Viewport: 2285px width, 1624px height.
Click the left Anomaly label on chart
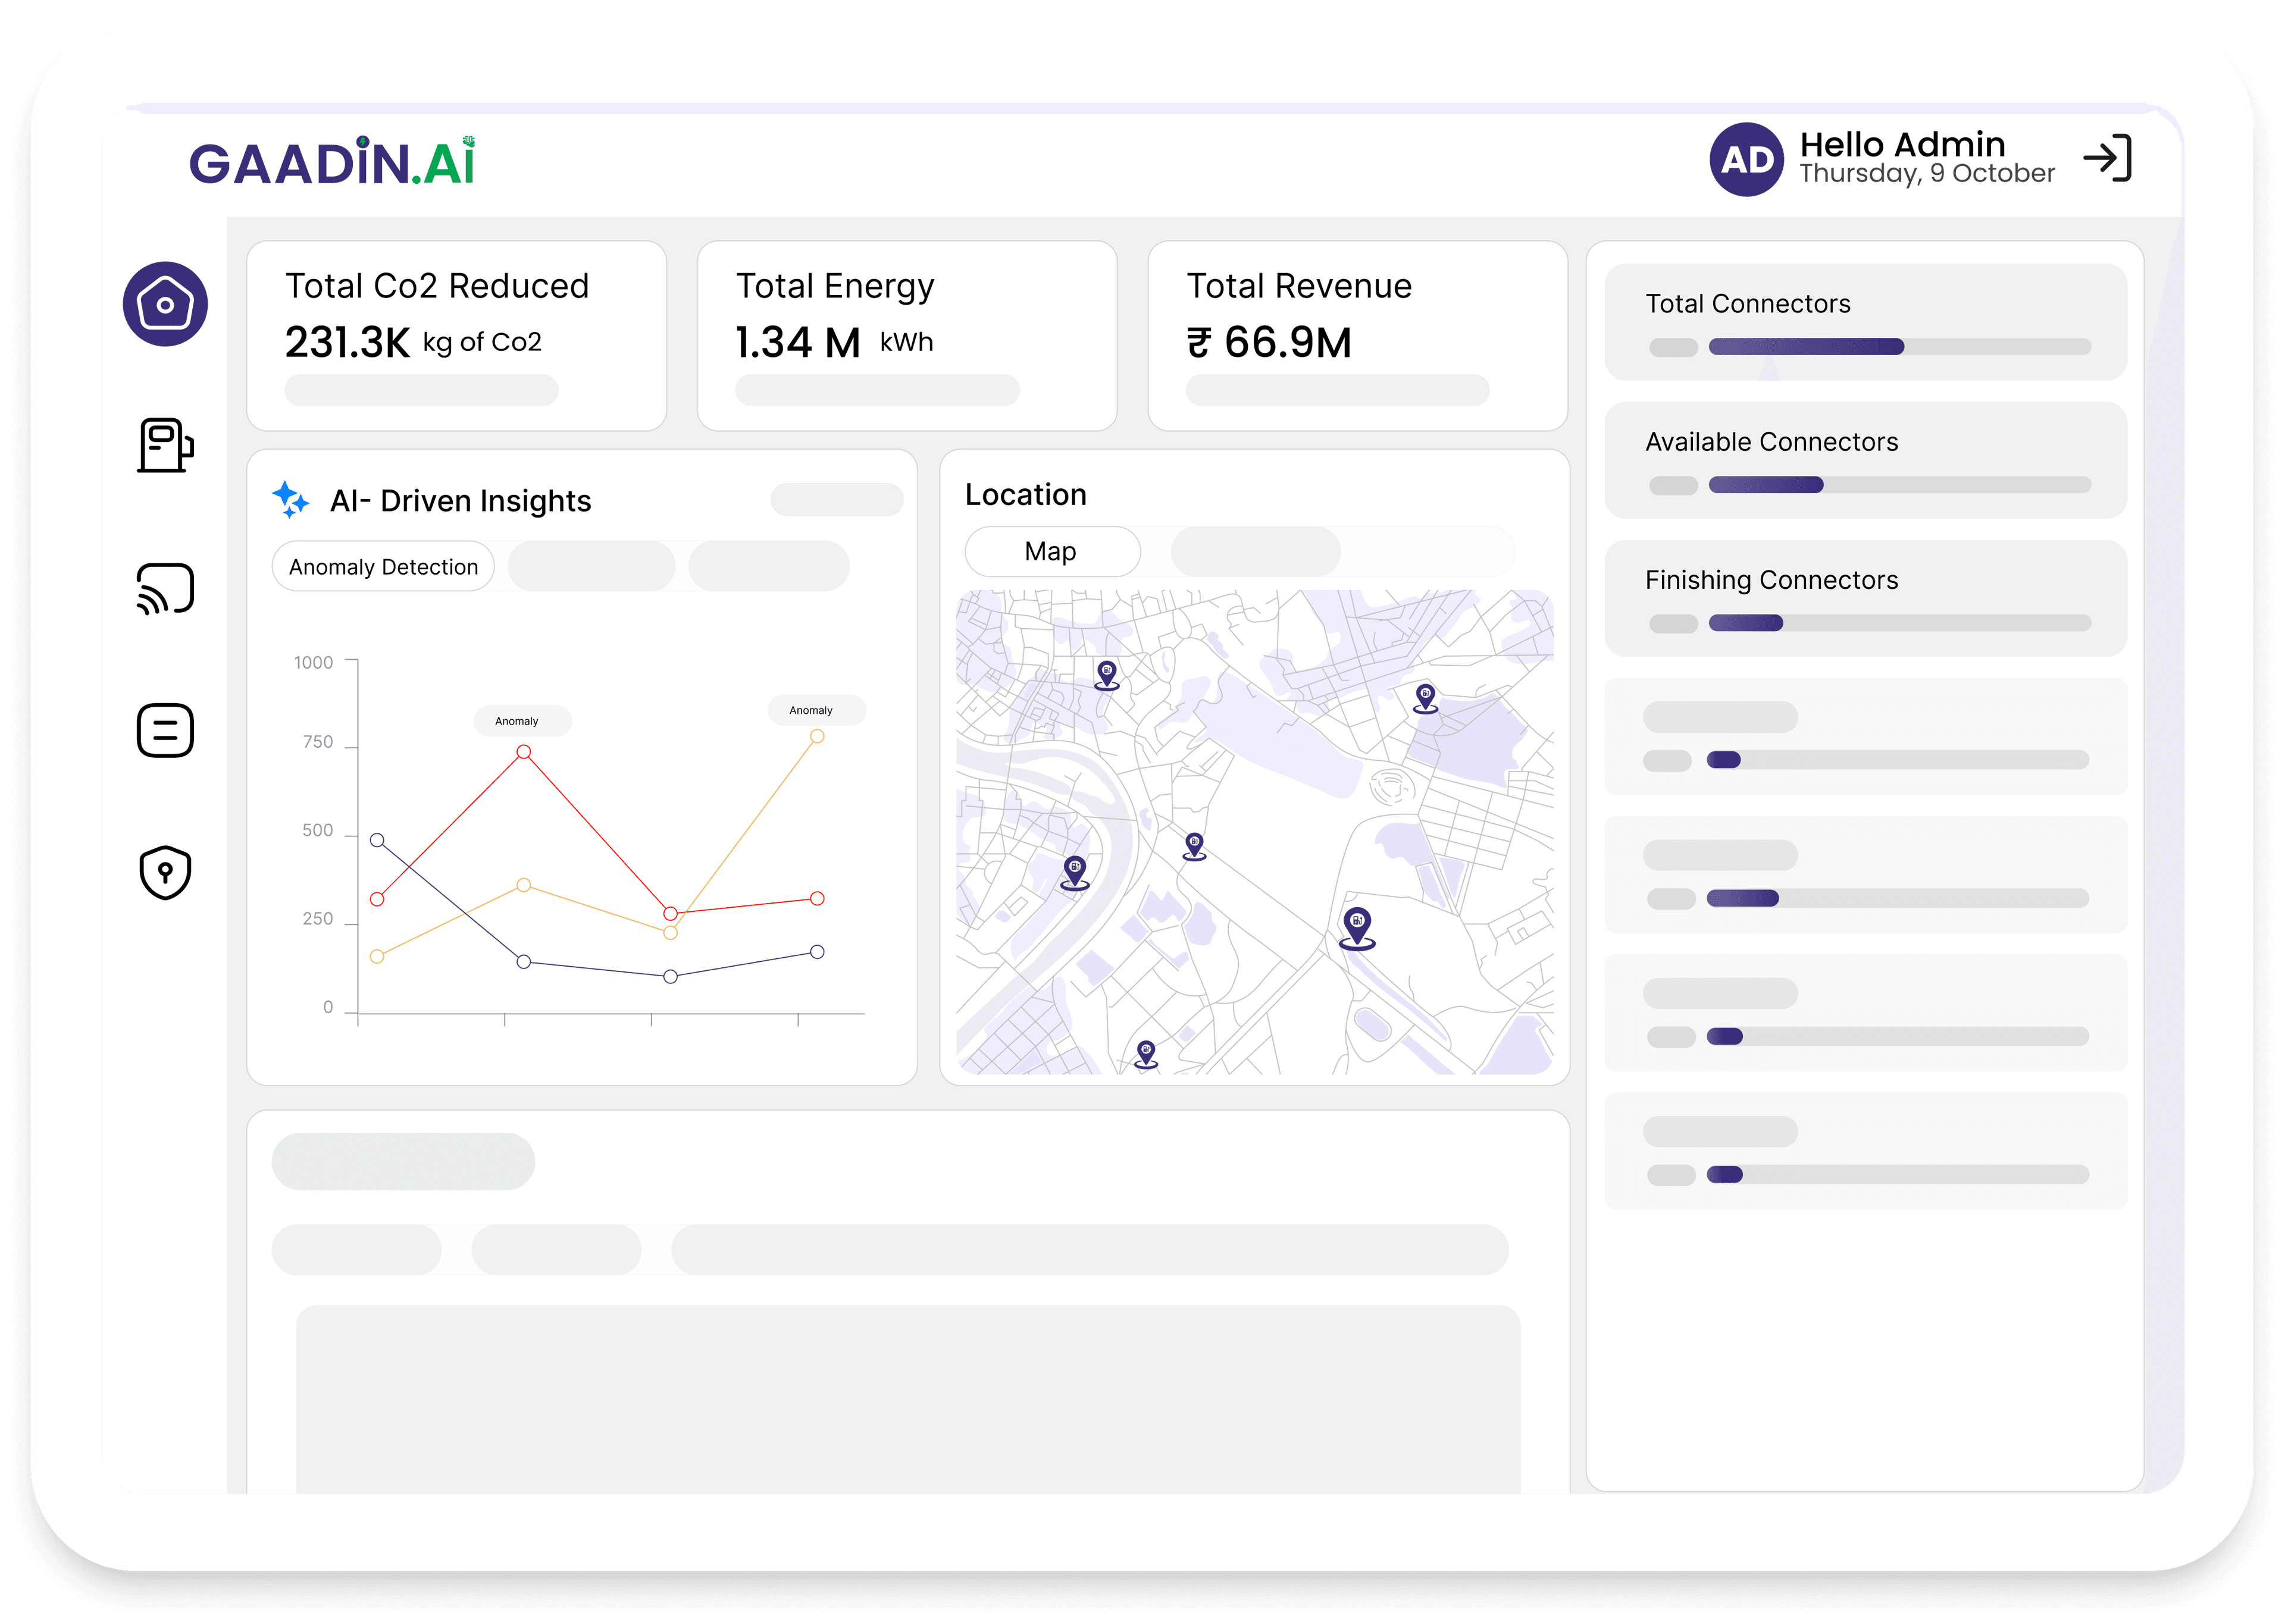coord(517,721)
